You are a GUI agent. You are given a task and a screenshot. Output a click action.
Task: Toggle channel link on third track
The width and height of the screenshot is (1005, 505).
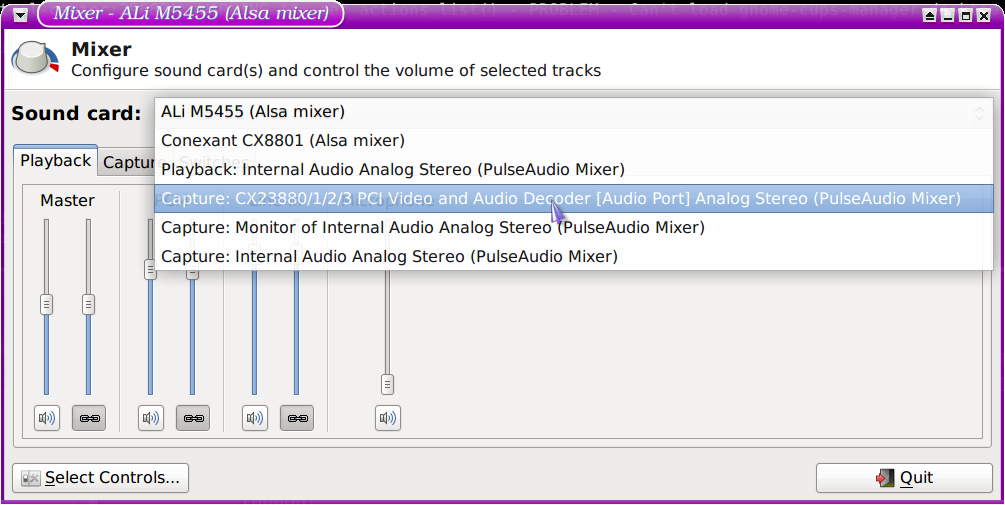[297, 418]
